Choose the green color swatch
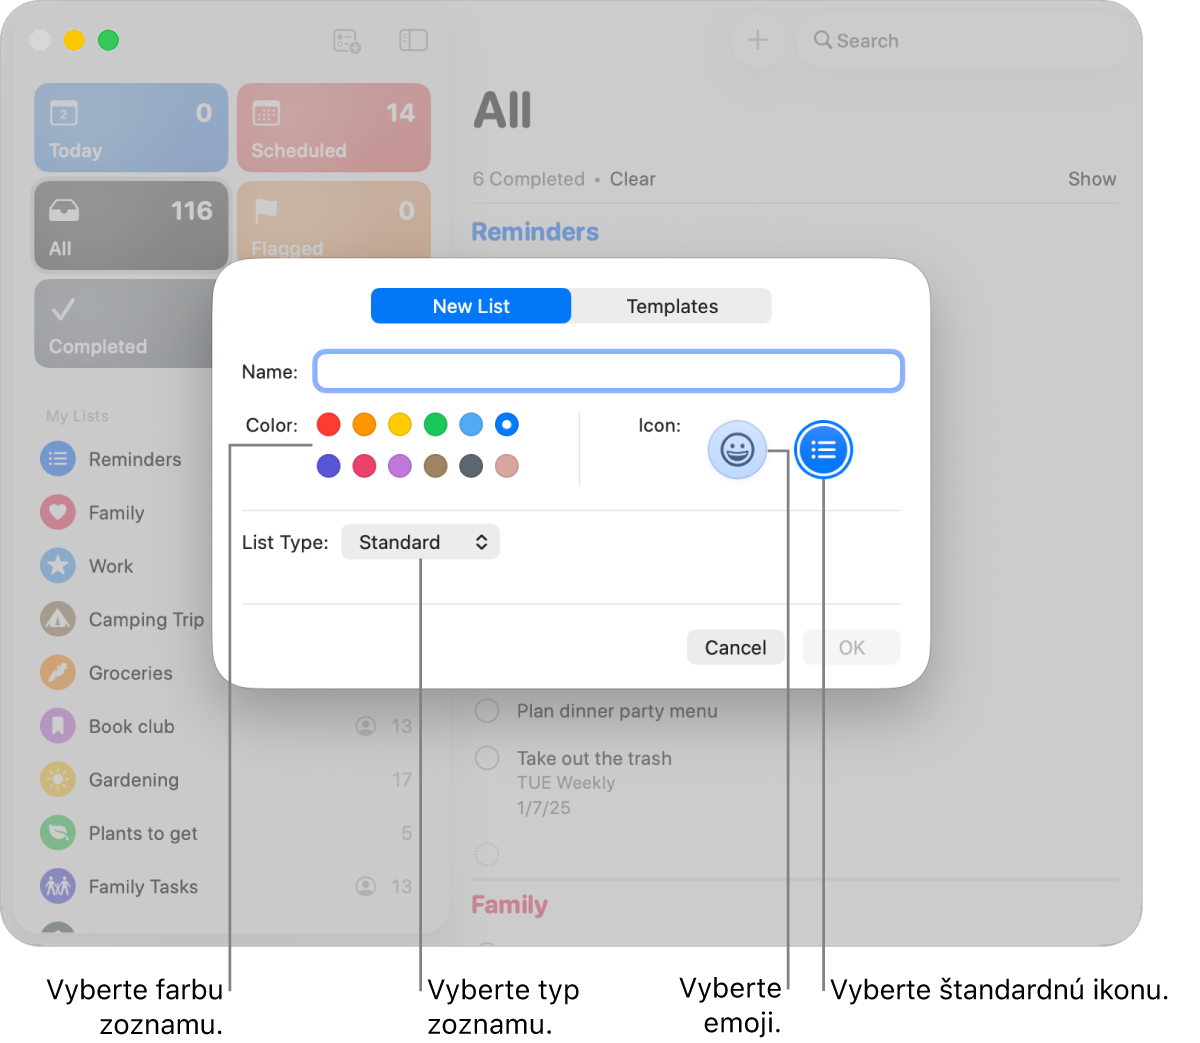Image resolution: width=1200 pixels, height=1043 pixels. (x=435, y=425)
